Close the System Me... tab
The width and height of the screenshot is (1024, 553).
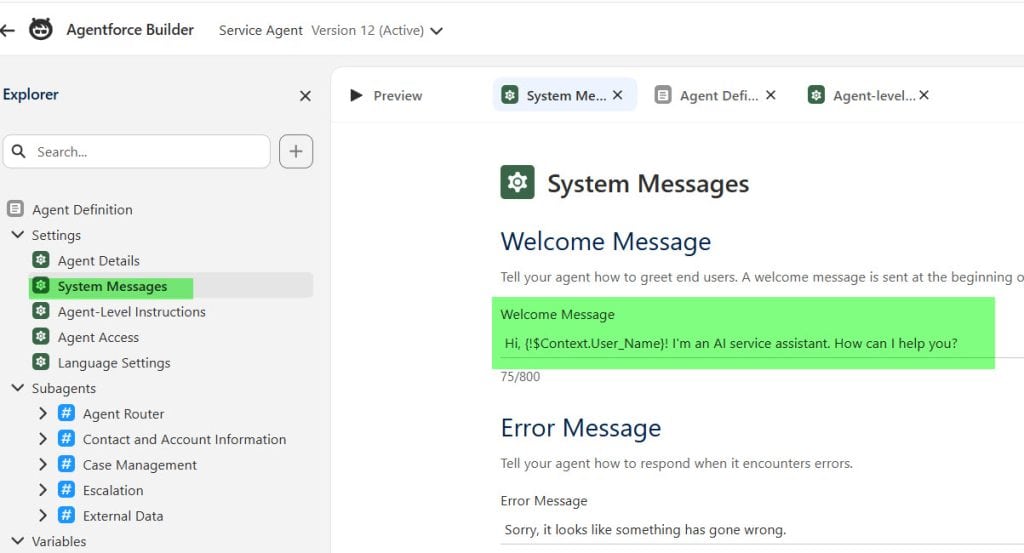(618, 95)
